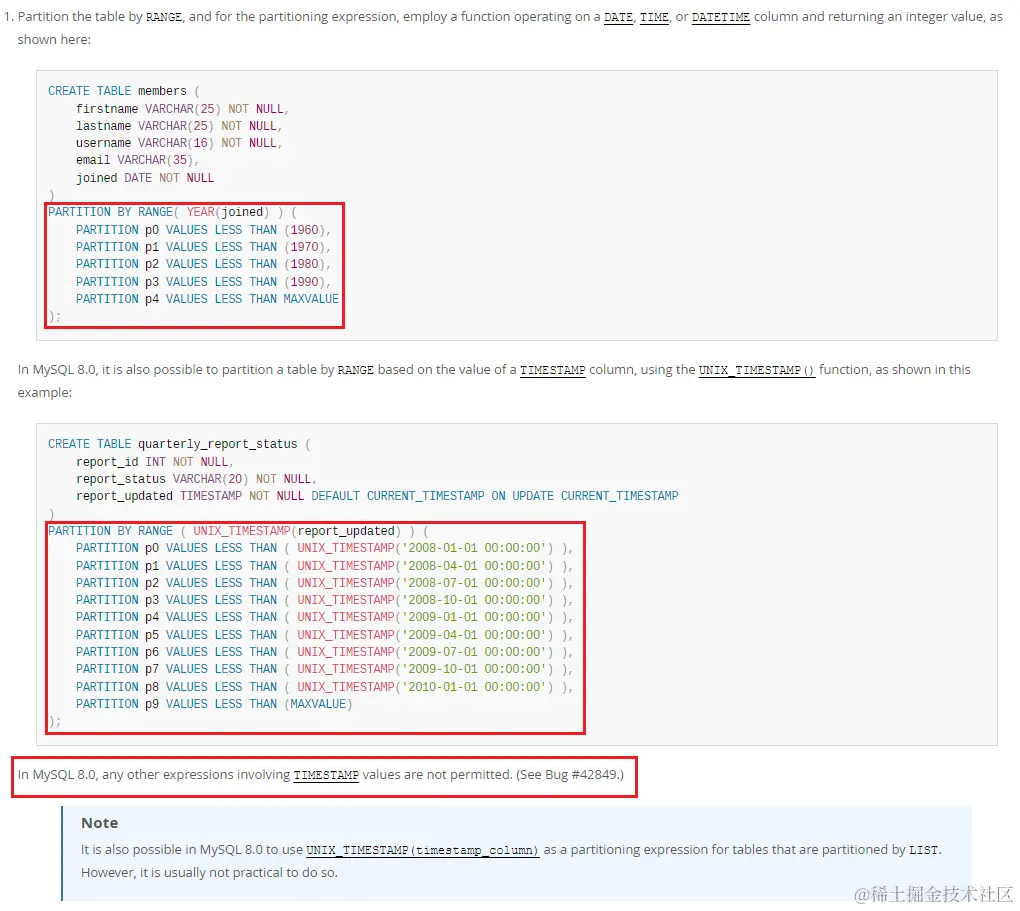This screenshot has width=1020, height=911.
Task: Click 'p9 VALUES LESS THAN (MAXVALUE)' line
Action: 213,704
